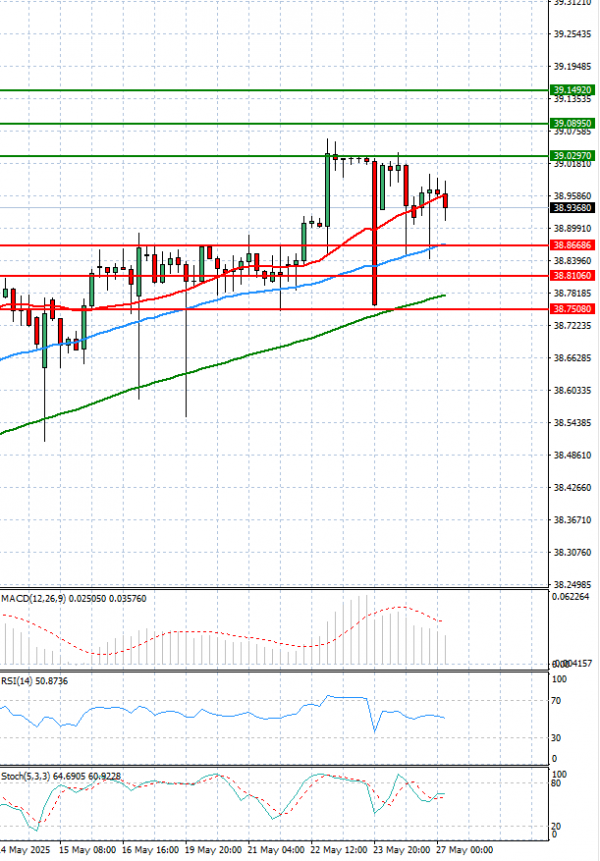Click the 100 level on RSI scale
The height and width of the screenshot is (861, 600).
559,679
